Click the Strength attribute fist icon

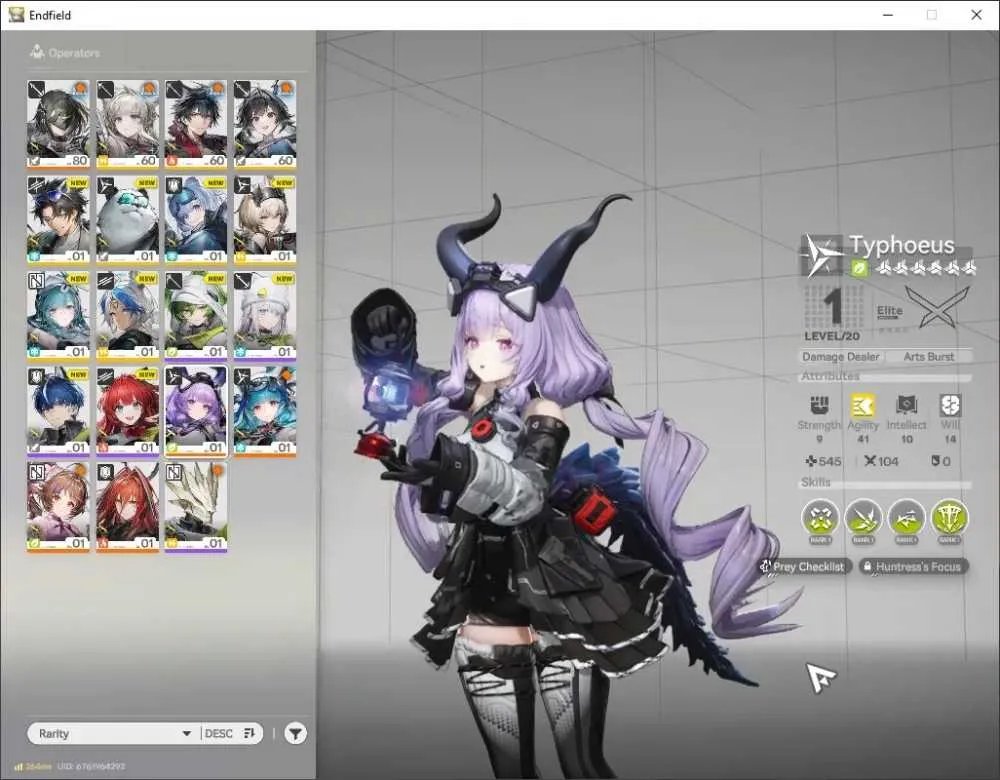(819, 405)
